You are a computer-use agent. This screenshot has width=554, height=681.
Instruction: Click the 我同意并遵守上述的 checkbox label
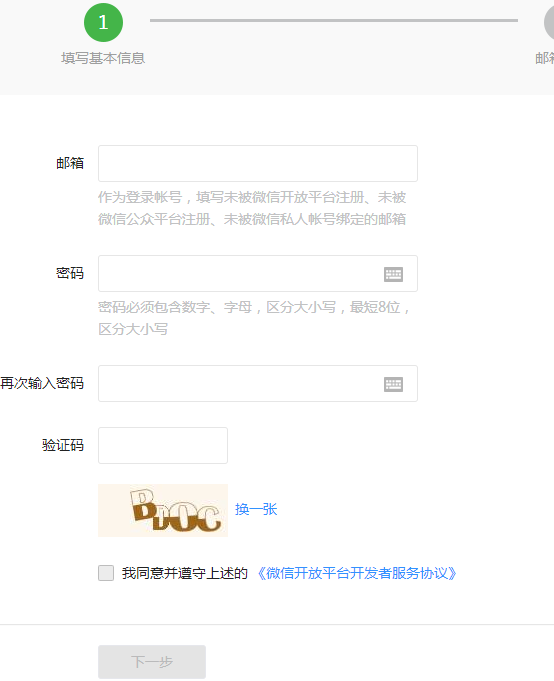pos(185,573)
